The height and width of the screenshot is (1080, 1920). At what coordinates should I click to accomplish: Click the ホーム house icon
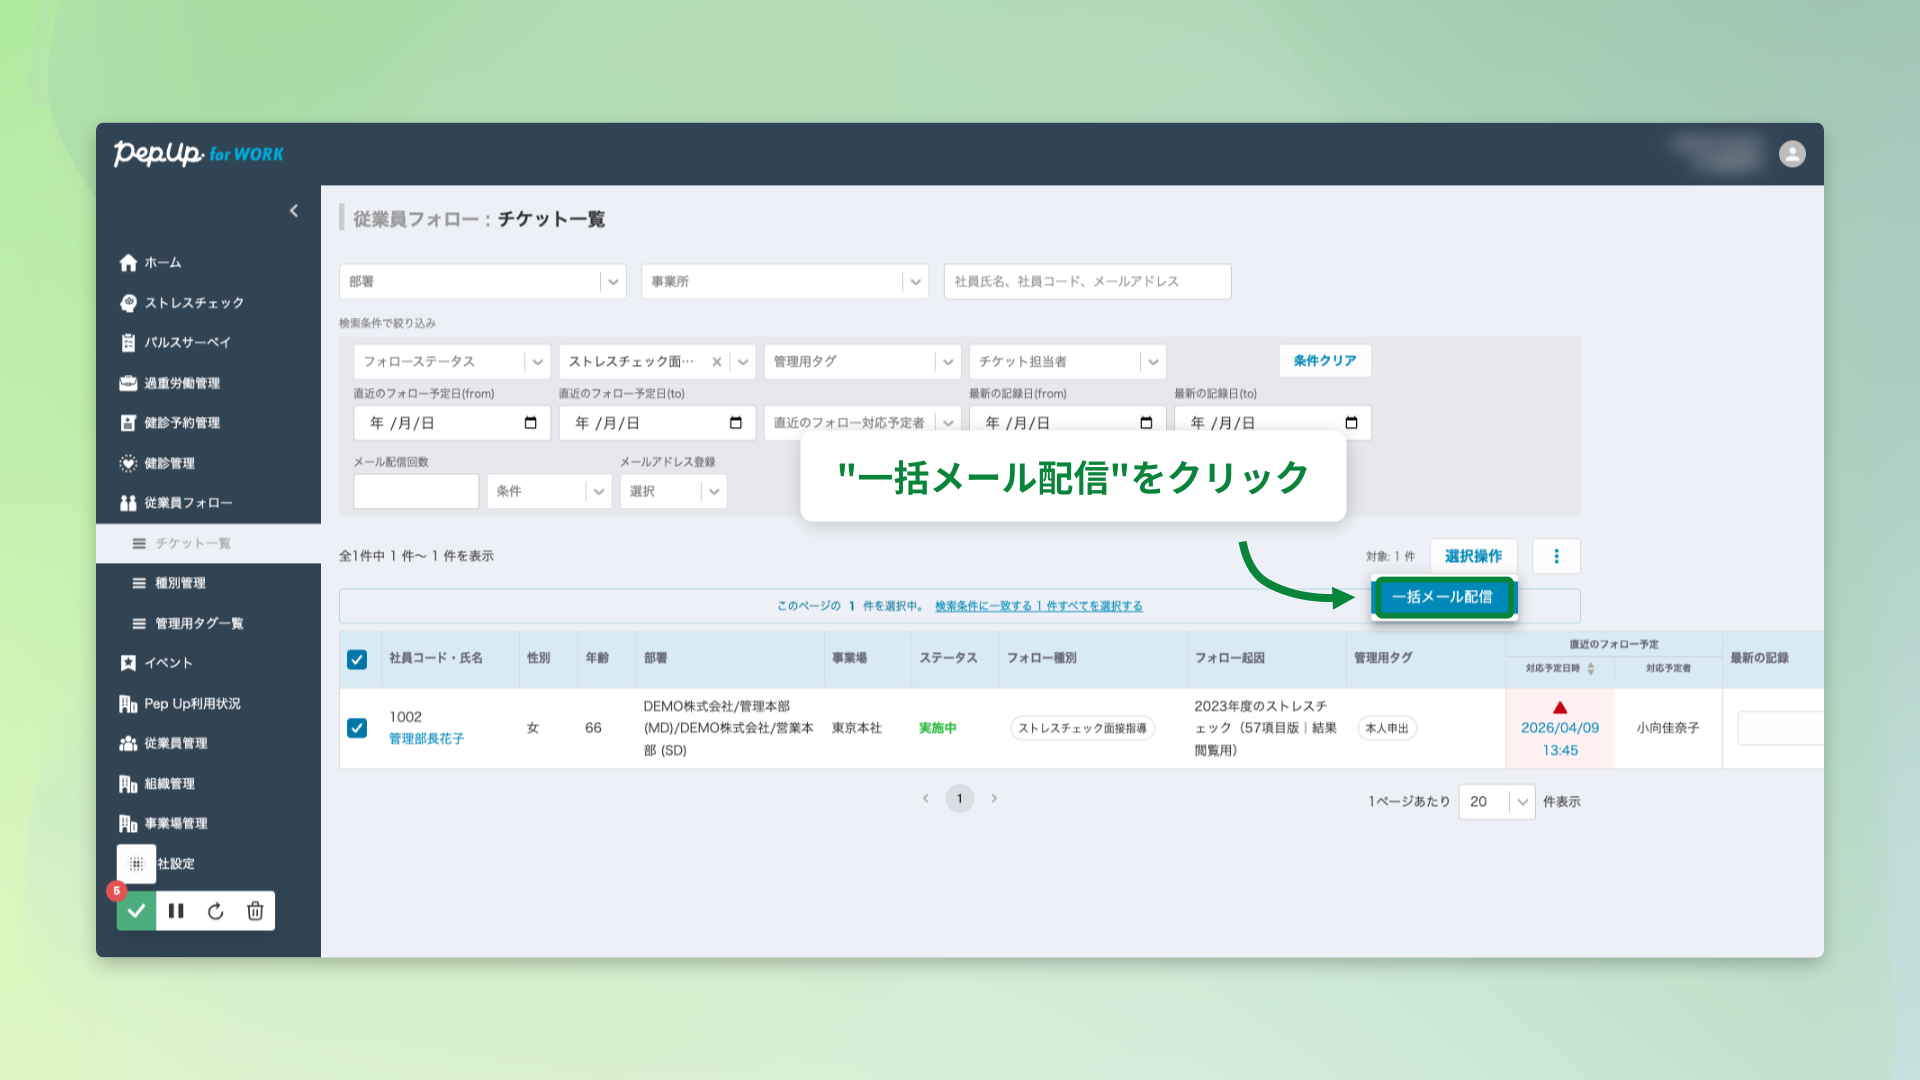point(128,263)
